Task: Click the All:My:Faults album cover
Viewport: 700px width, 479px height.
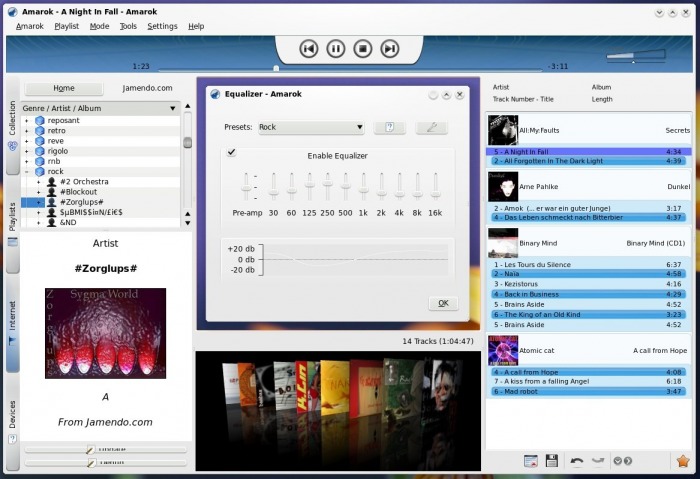Action: (x=503, y=130)
